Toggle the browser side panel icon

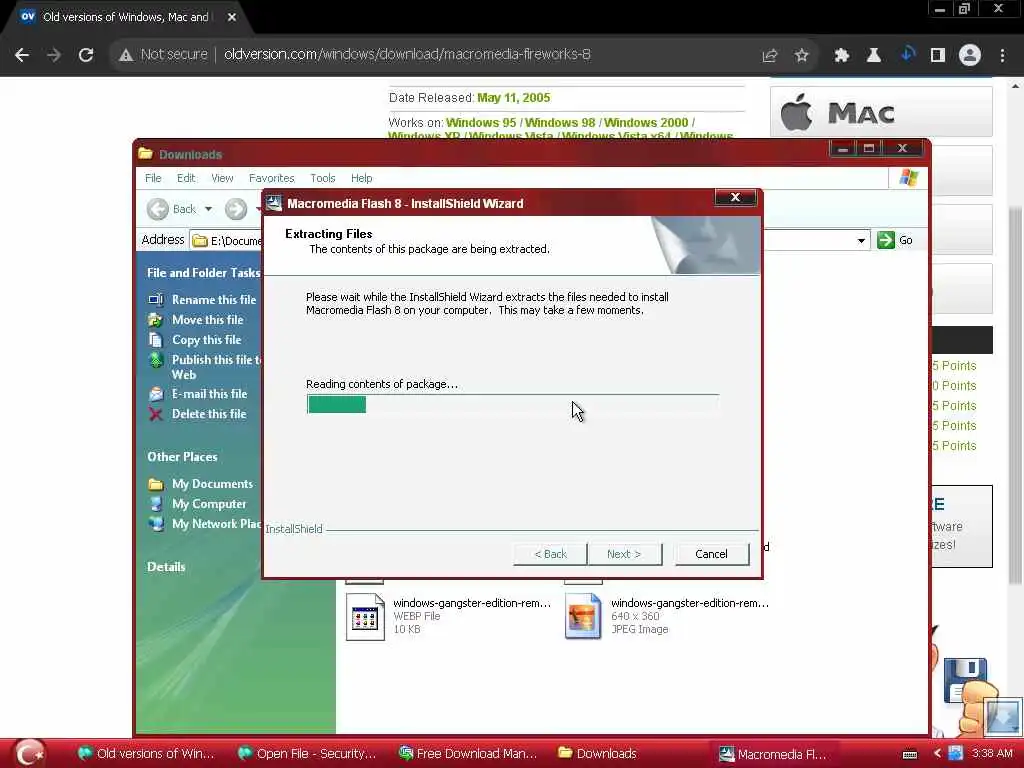938,56
